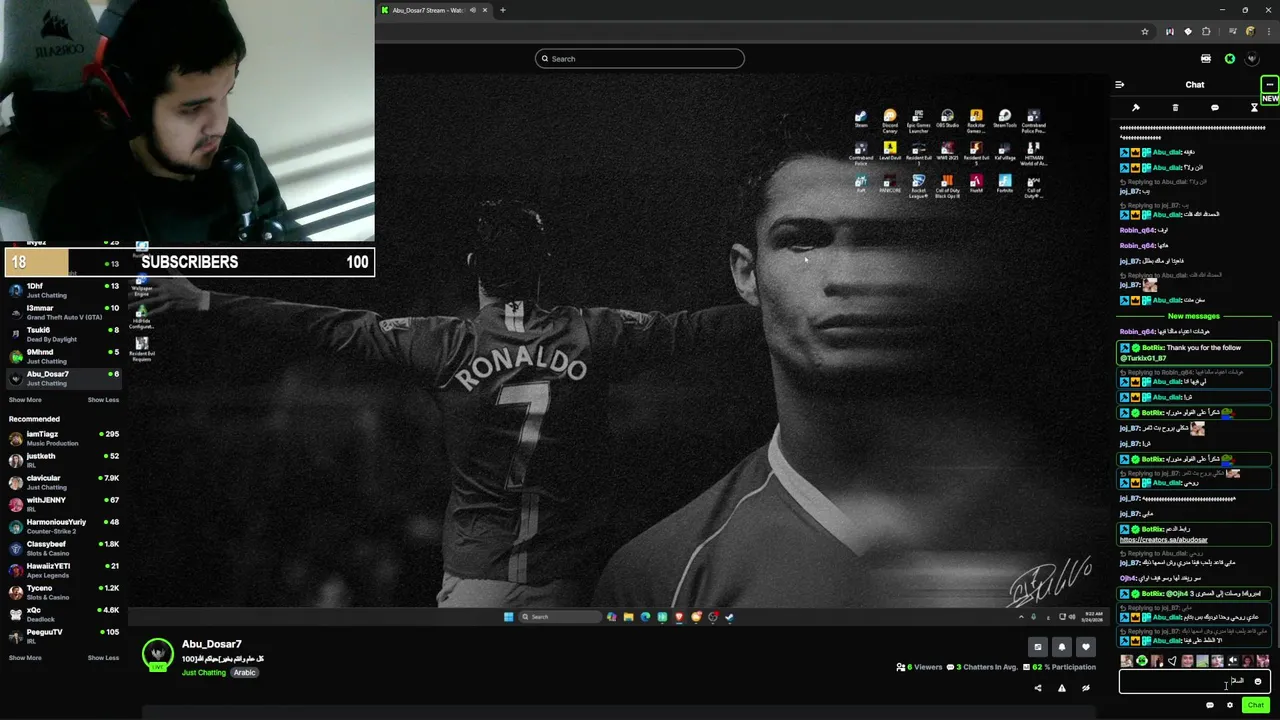Collapse following list with Show Less
This screenshot has width=1280, height=720.
(x=103, y=400)
